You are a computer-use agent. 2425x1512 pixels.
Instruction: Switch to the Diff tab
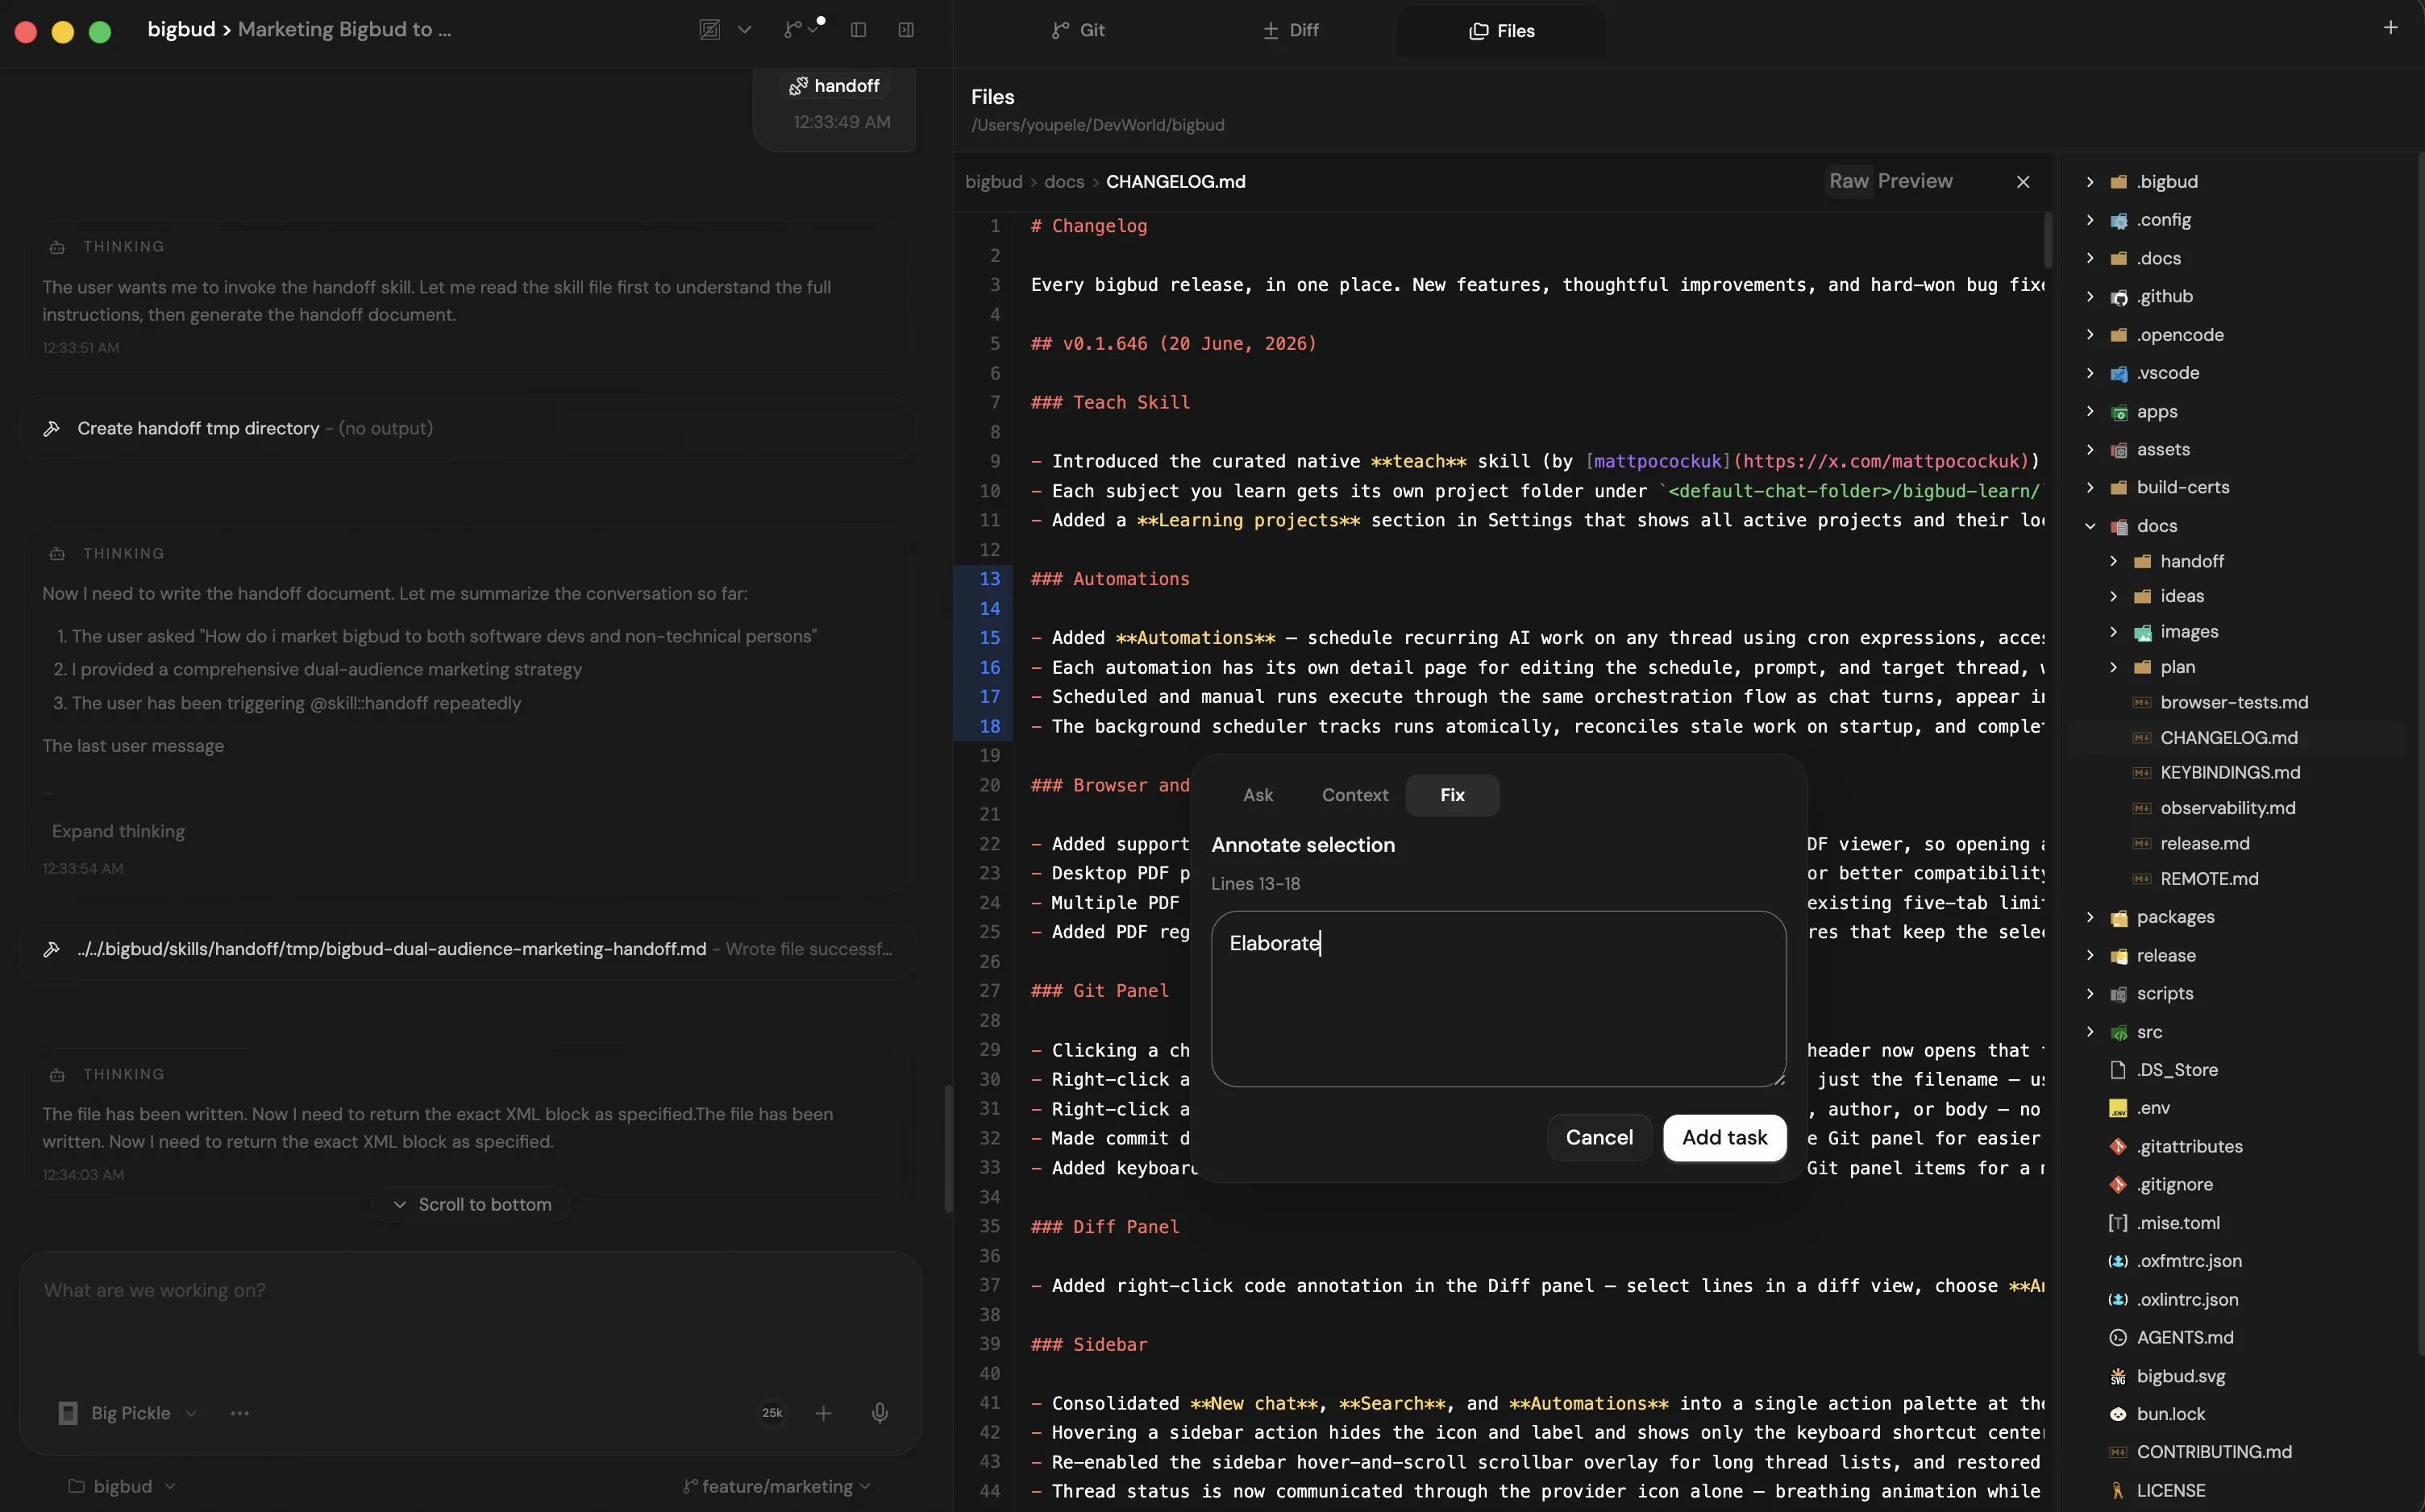(x=1290, y=30)
